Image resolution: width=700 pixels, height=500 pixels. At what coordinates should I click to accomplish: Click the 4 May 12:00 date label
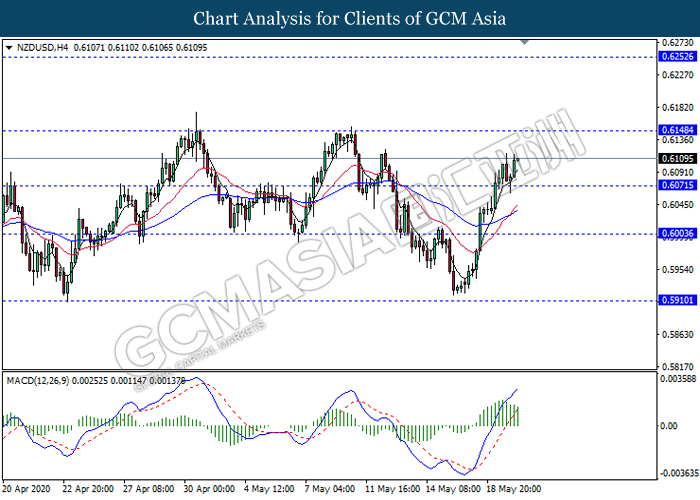tap(269, 489)
